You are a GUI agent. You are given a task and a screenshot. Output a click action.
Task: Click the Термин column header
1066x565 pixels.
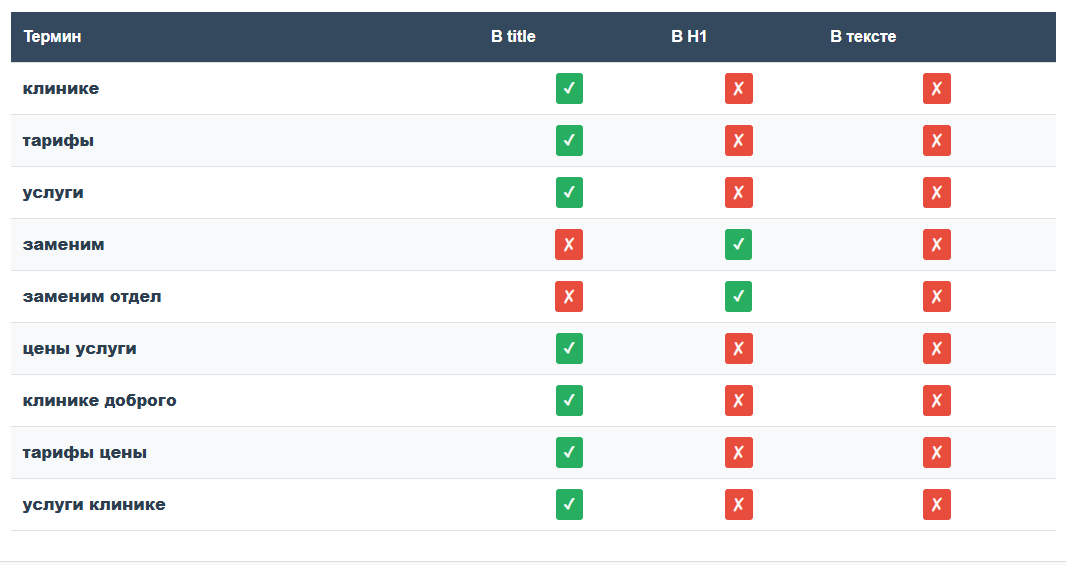pyautogui.click(x=52, y=37)
